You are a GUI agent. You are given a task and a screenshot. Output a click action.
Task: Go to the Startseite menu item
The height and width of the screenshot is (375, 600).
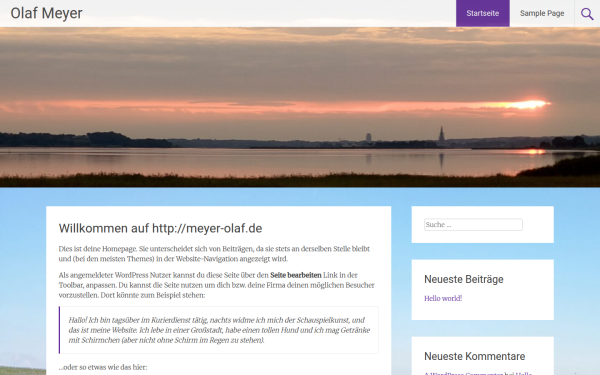tap(483, 13)
